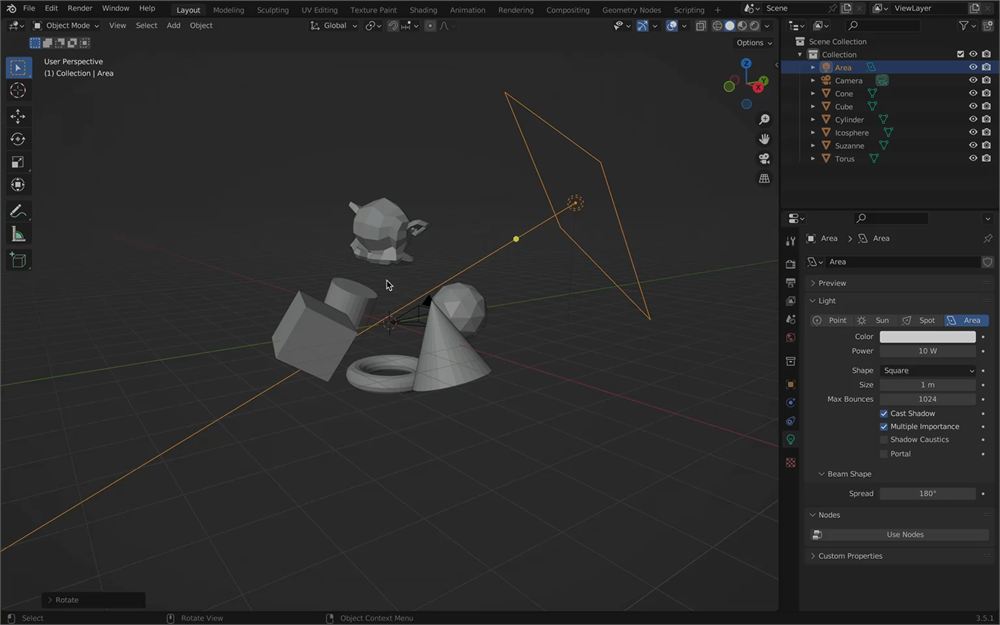Open the Render properties tab
This screenshot has width=1000, height=625.
coord(791,264)
